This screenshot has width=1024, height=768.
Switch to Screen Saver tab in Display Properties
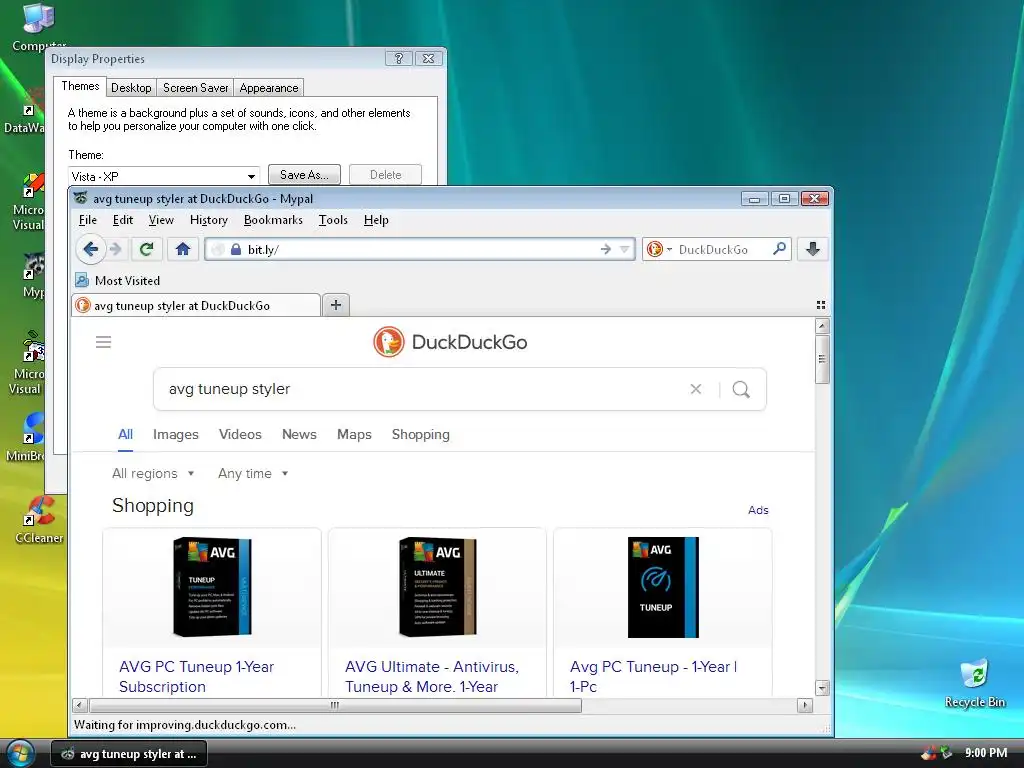[195, 88]
